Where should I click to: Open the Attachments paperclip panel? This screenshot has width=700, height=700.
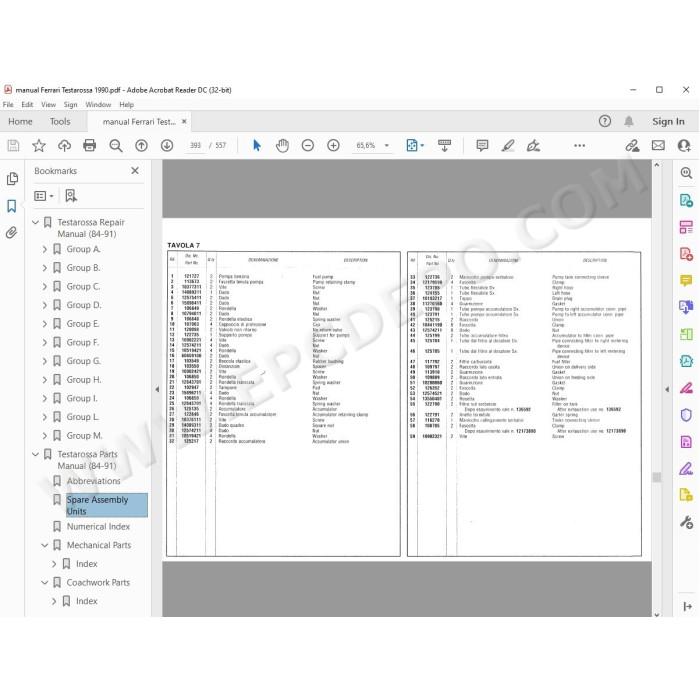12,233
